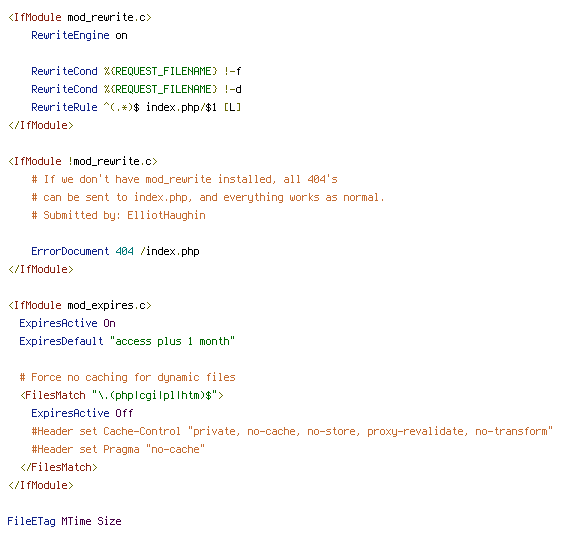This screenshot has height=538, width=562.
Task: Click the ExpiresActive On line
Action: pos(67,323)
